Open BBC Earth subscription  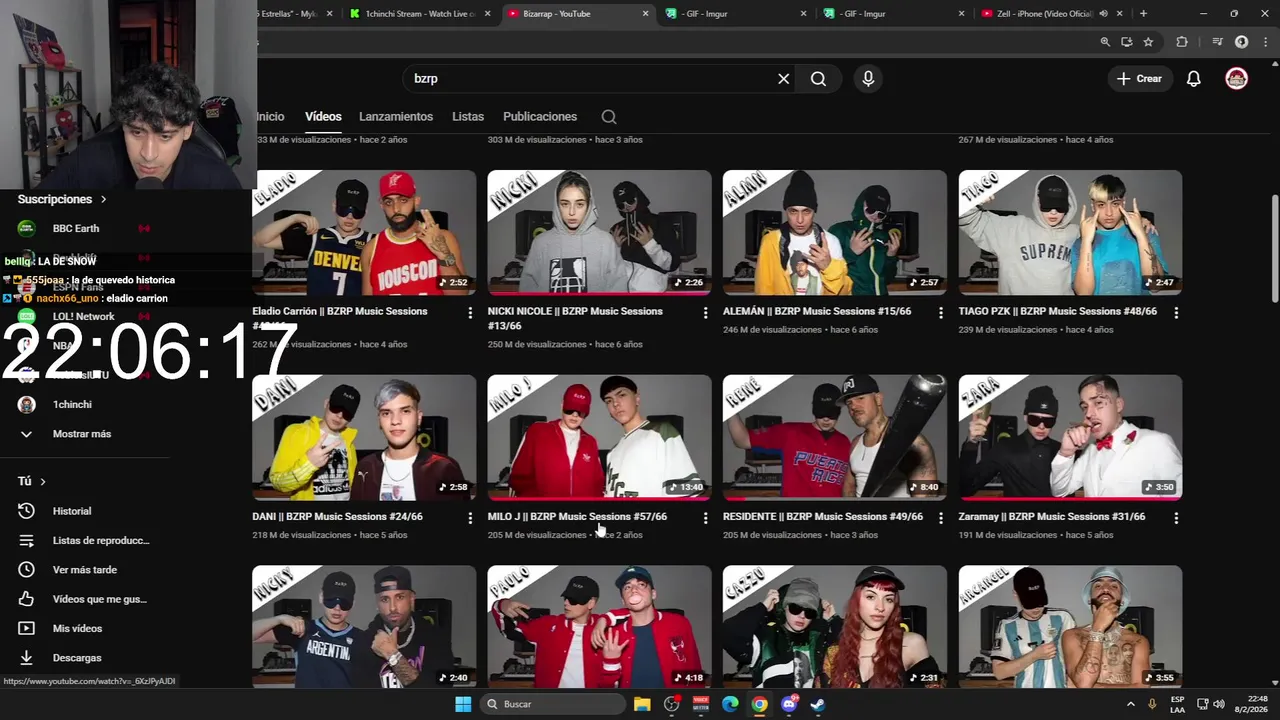[76, 229]
